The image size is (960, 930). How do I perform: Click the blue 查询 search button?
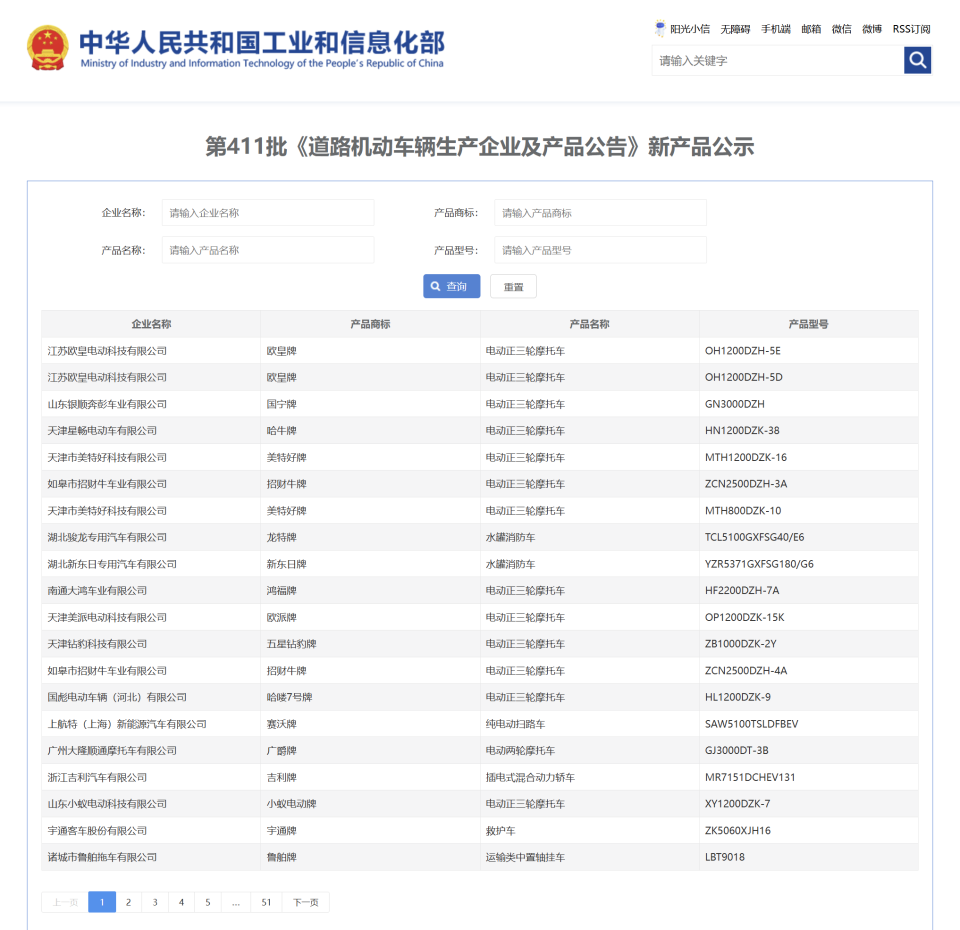point(451,286)
